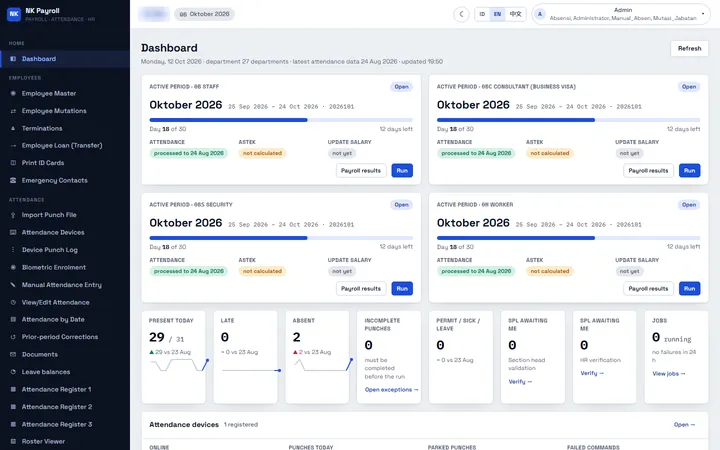Viewport: 720px width, 450px height.
Task: Click Verify under Section head validation
Action: pyautogui.click(x=520, y=382)
